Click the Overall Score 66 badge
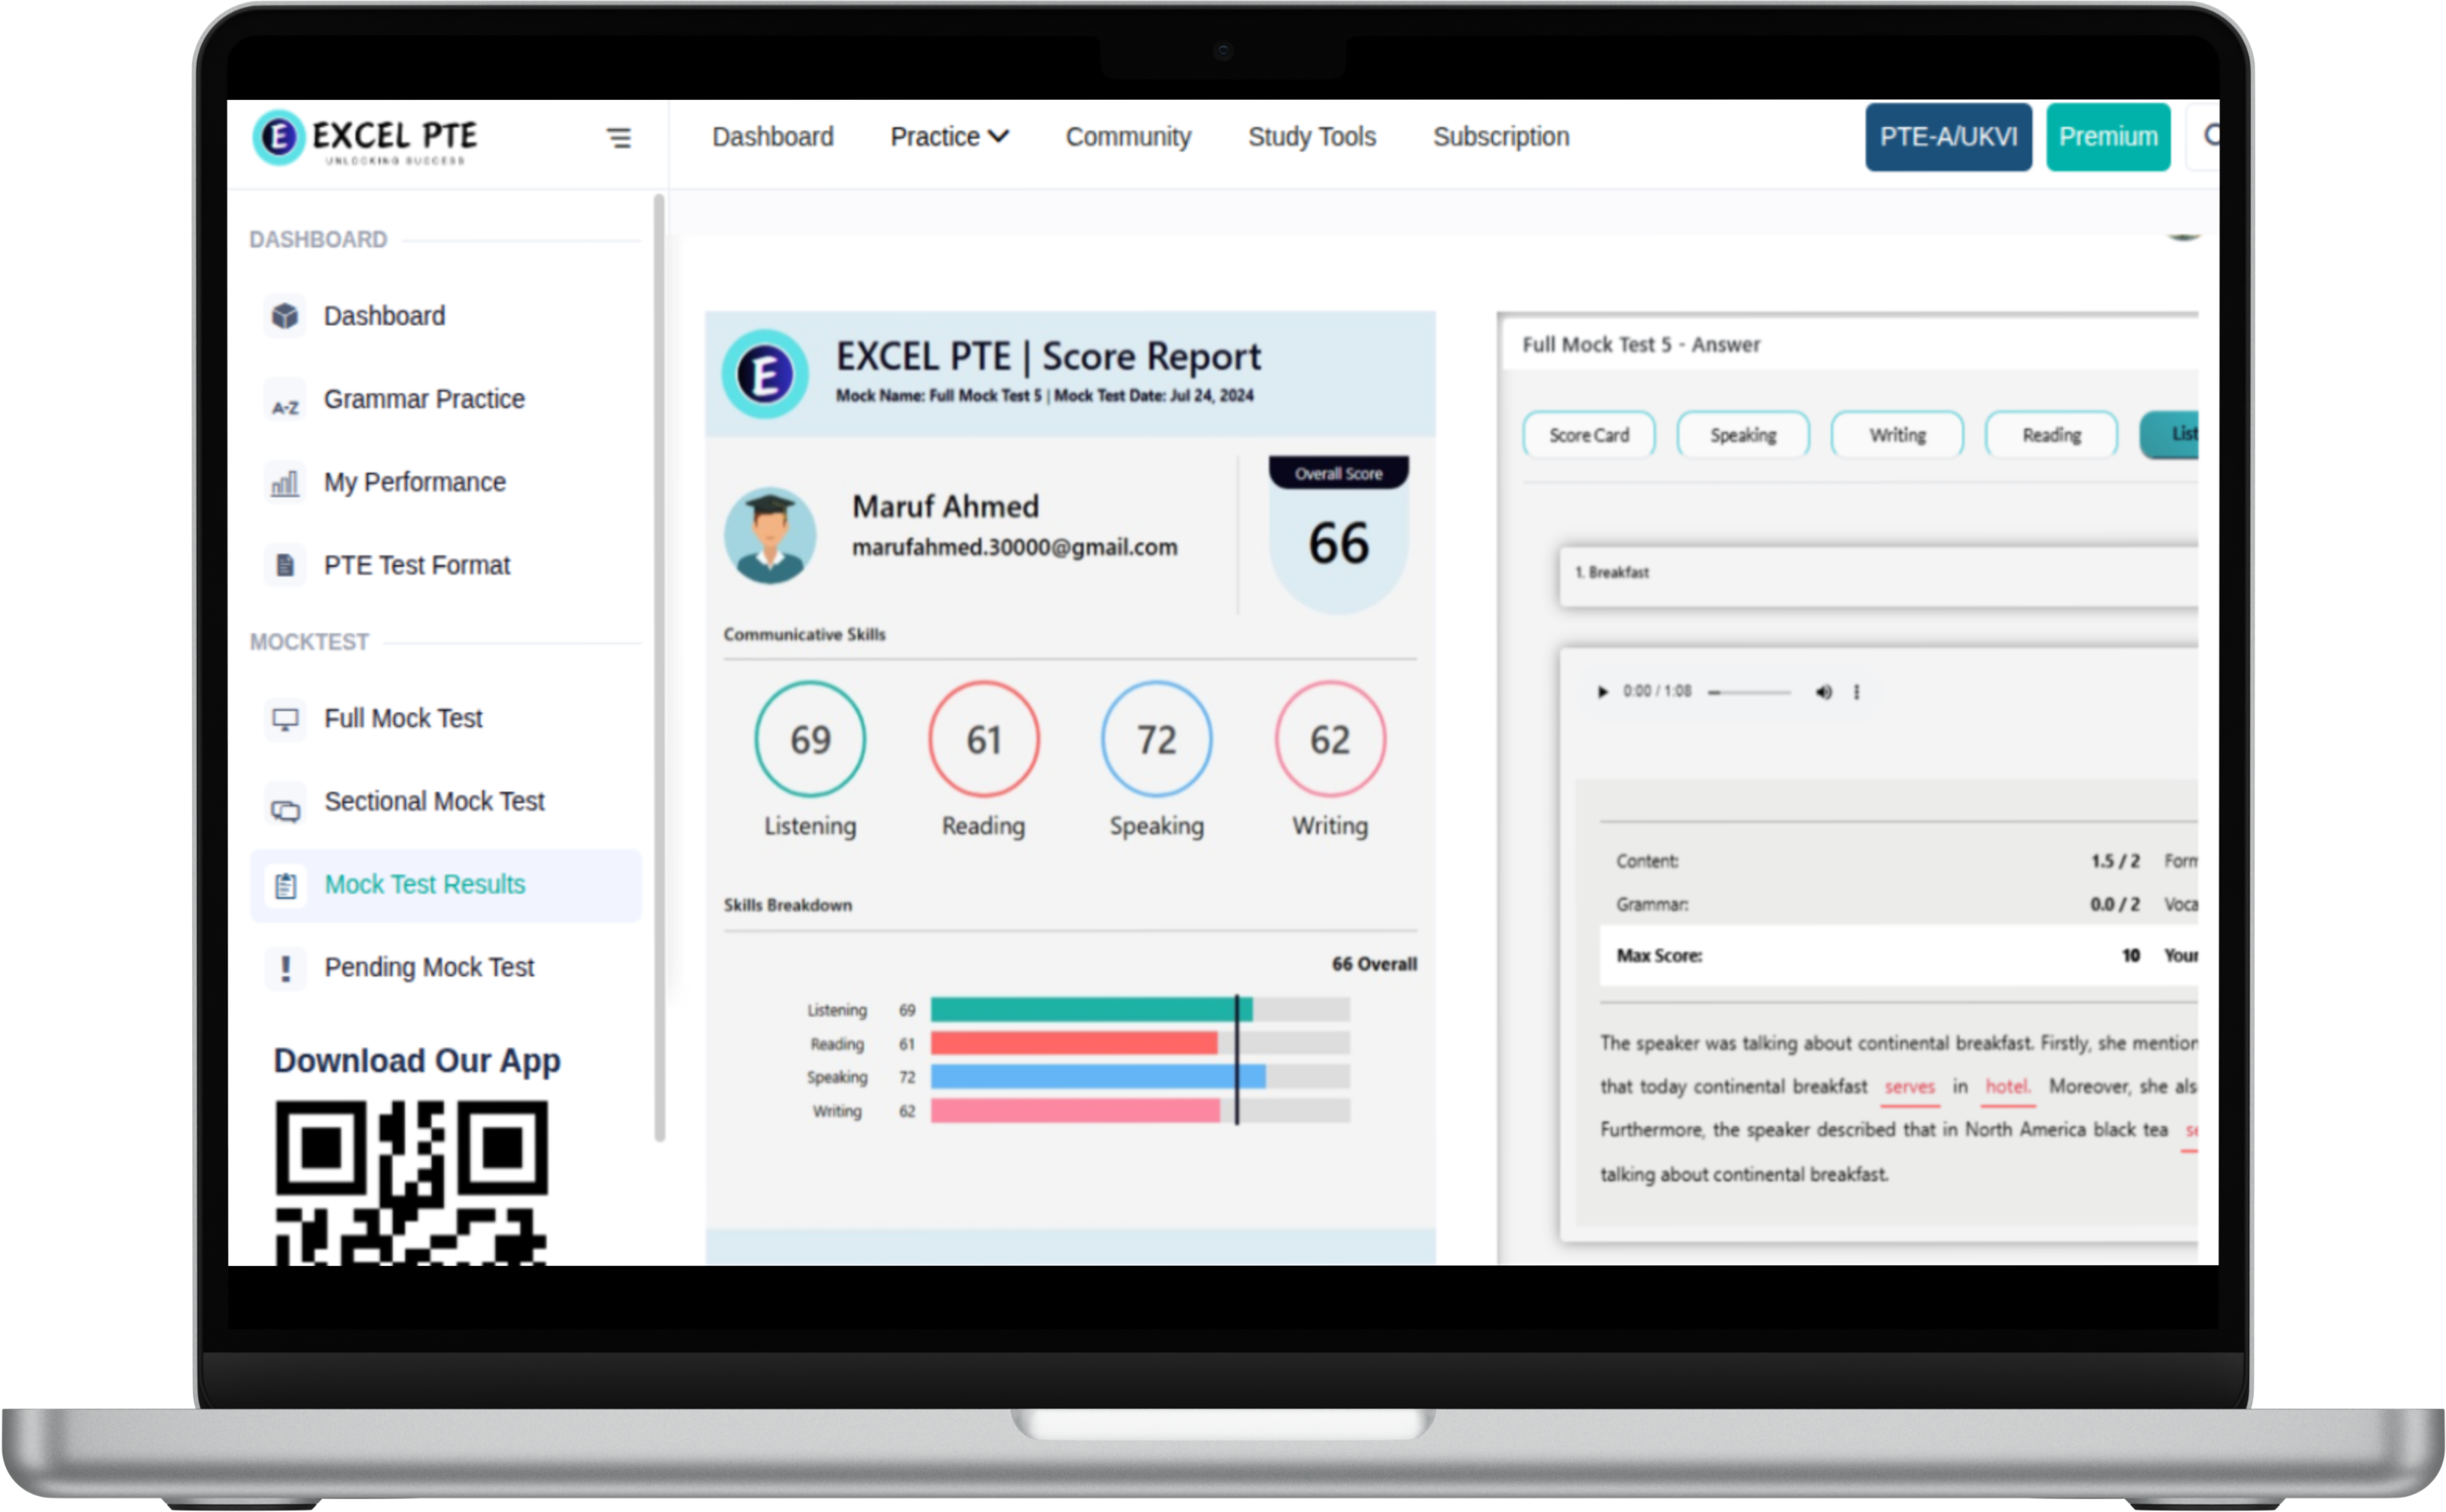 [x=1338, y=535]
